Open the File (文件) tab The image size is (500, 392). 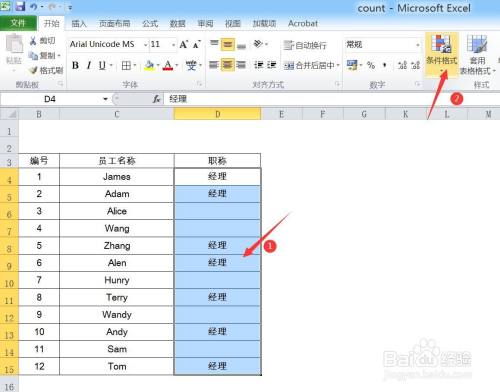(18, 23)
